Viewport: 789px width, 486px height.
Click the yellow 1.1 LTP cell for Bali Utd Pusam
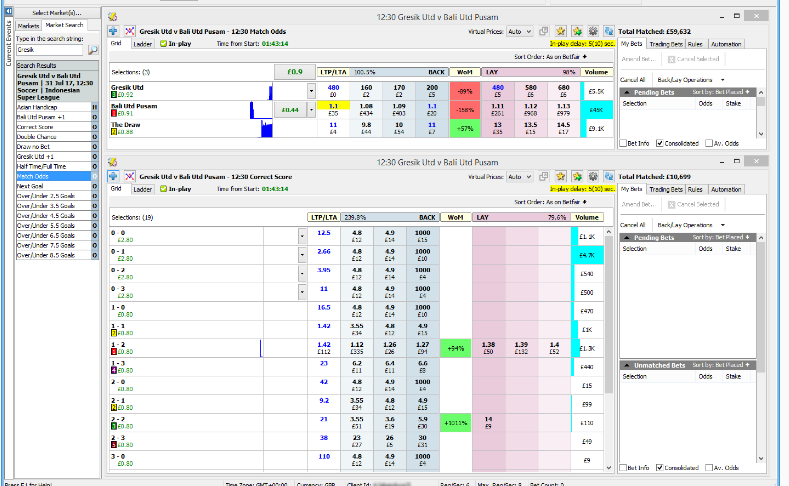pos(333,106)
